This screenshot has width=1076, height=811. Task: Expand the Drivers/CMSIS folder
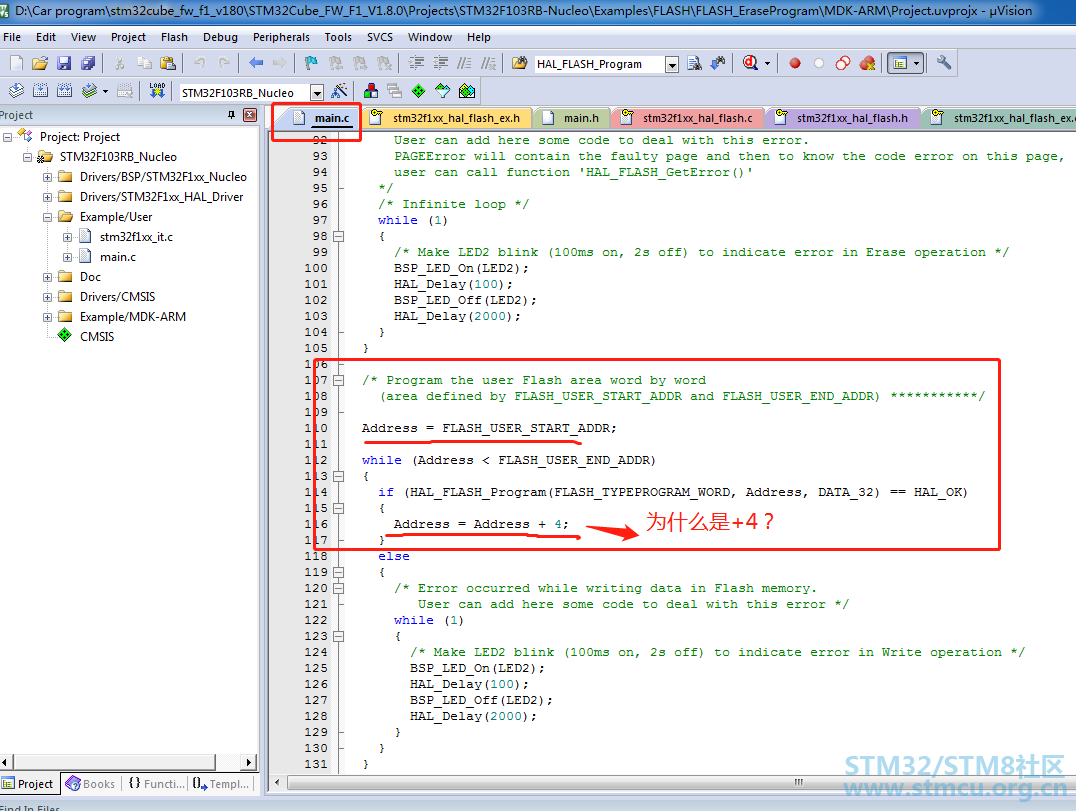pyautogui.click(x=47, y=297)
